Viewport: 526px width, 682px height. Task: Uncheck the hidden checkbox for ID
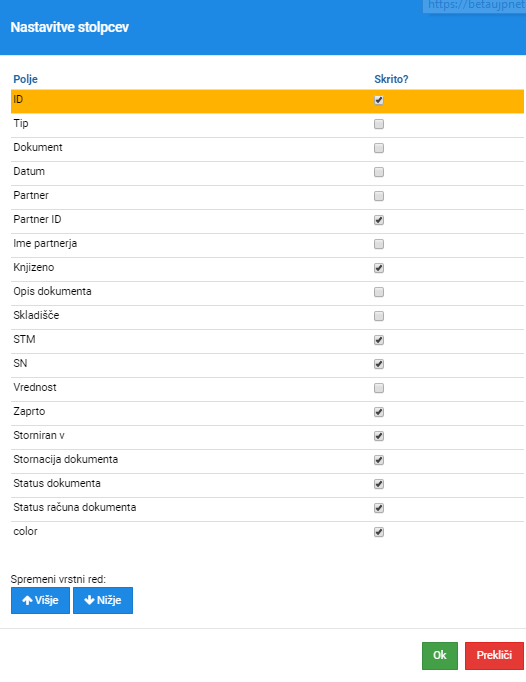[x=379, y=100]
